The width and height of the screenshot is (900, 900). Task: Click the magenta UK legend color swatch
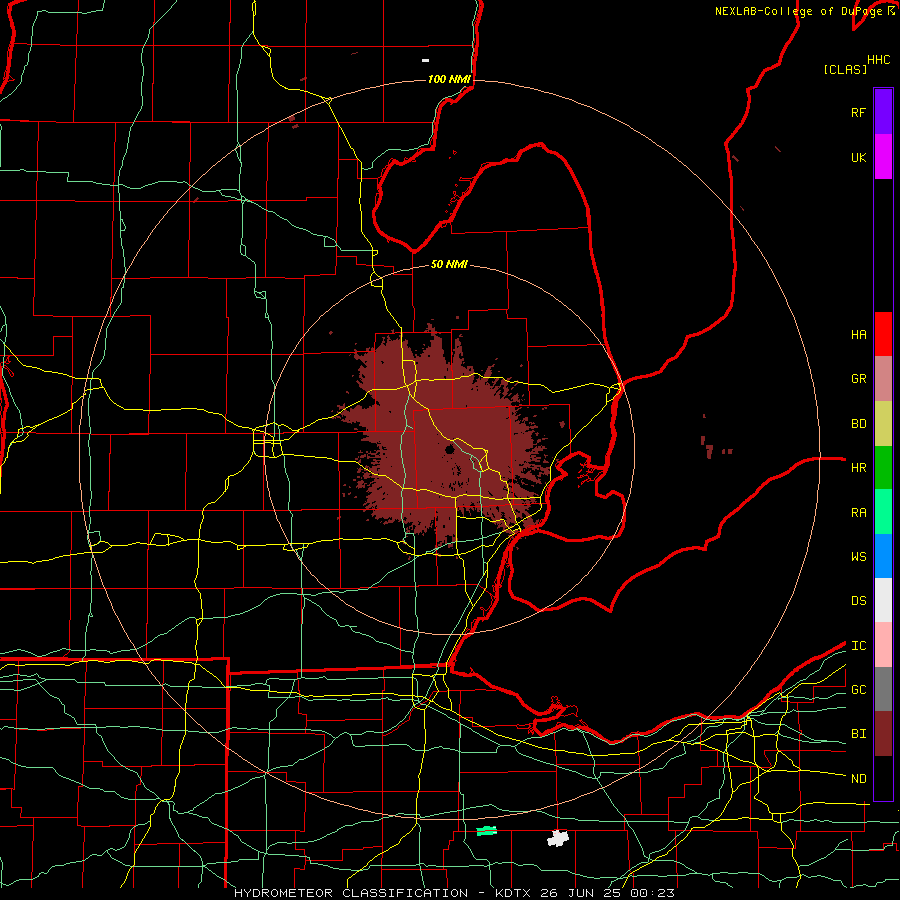pyautogui.click(x=883, y=157)
